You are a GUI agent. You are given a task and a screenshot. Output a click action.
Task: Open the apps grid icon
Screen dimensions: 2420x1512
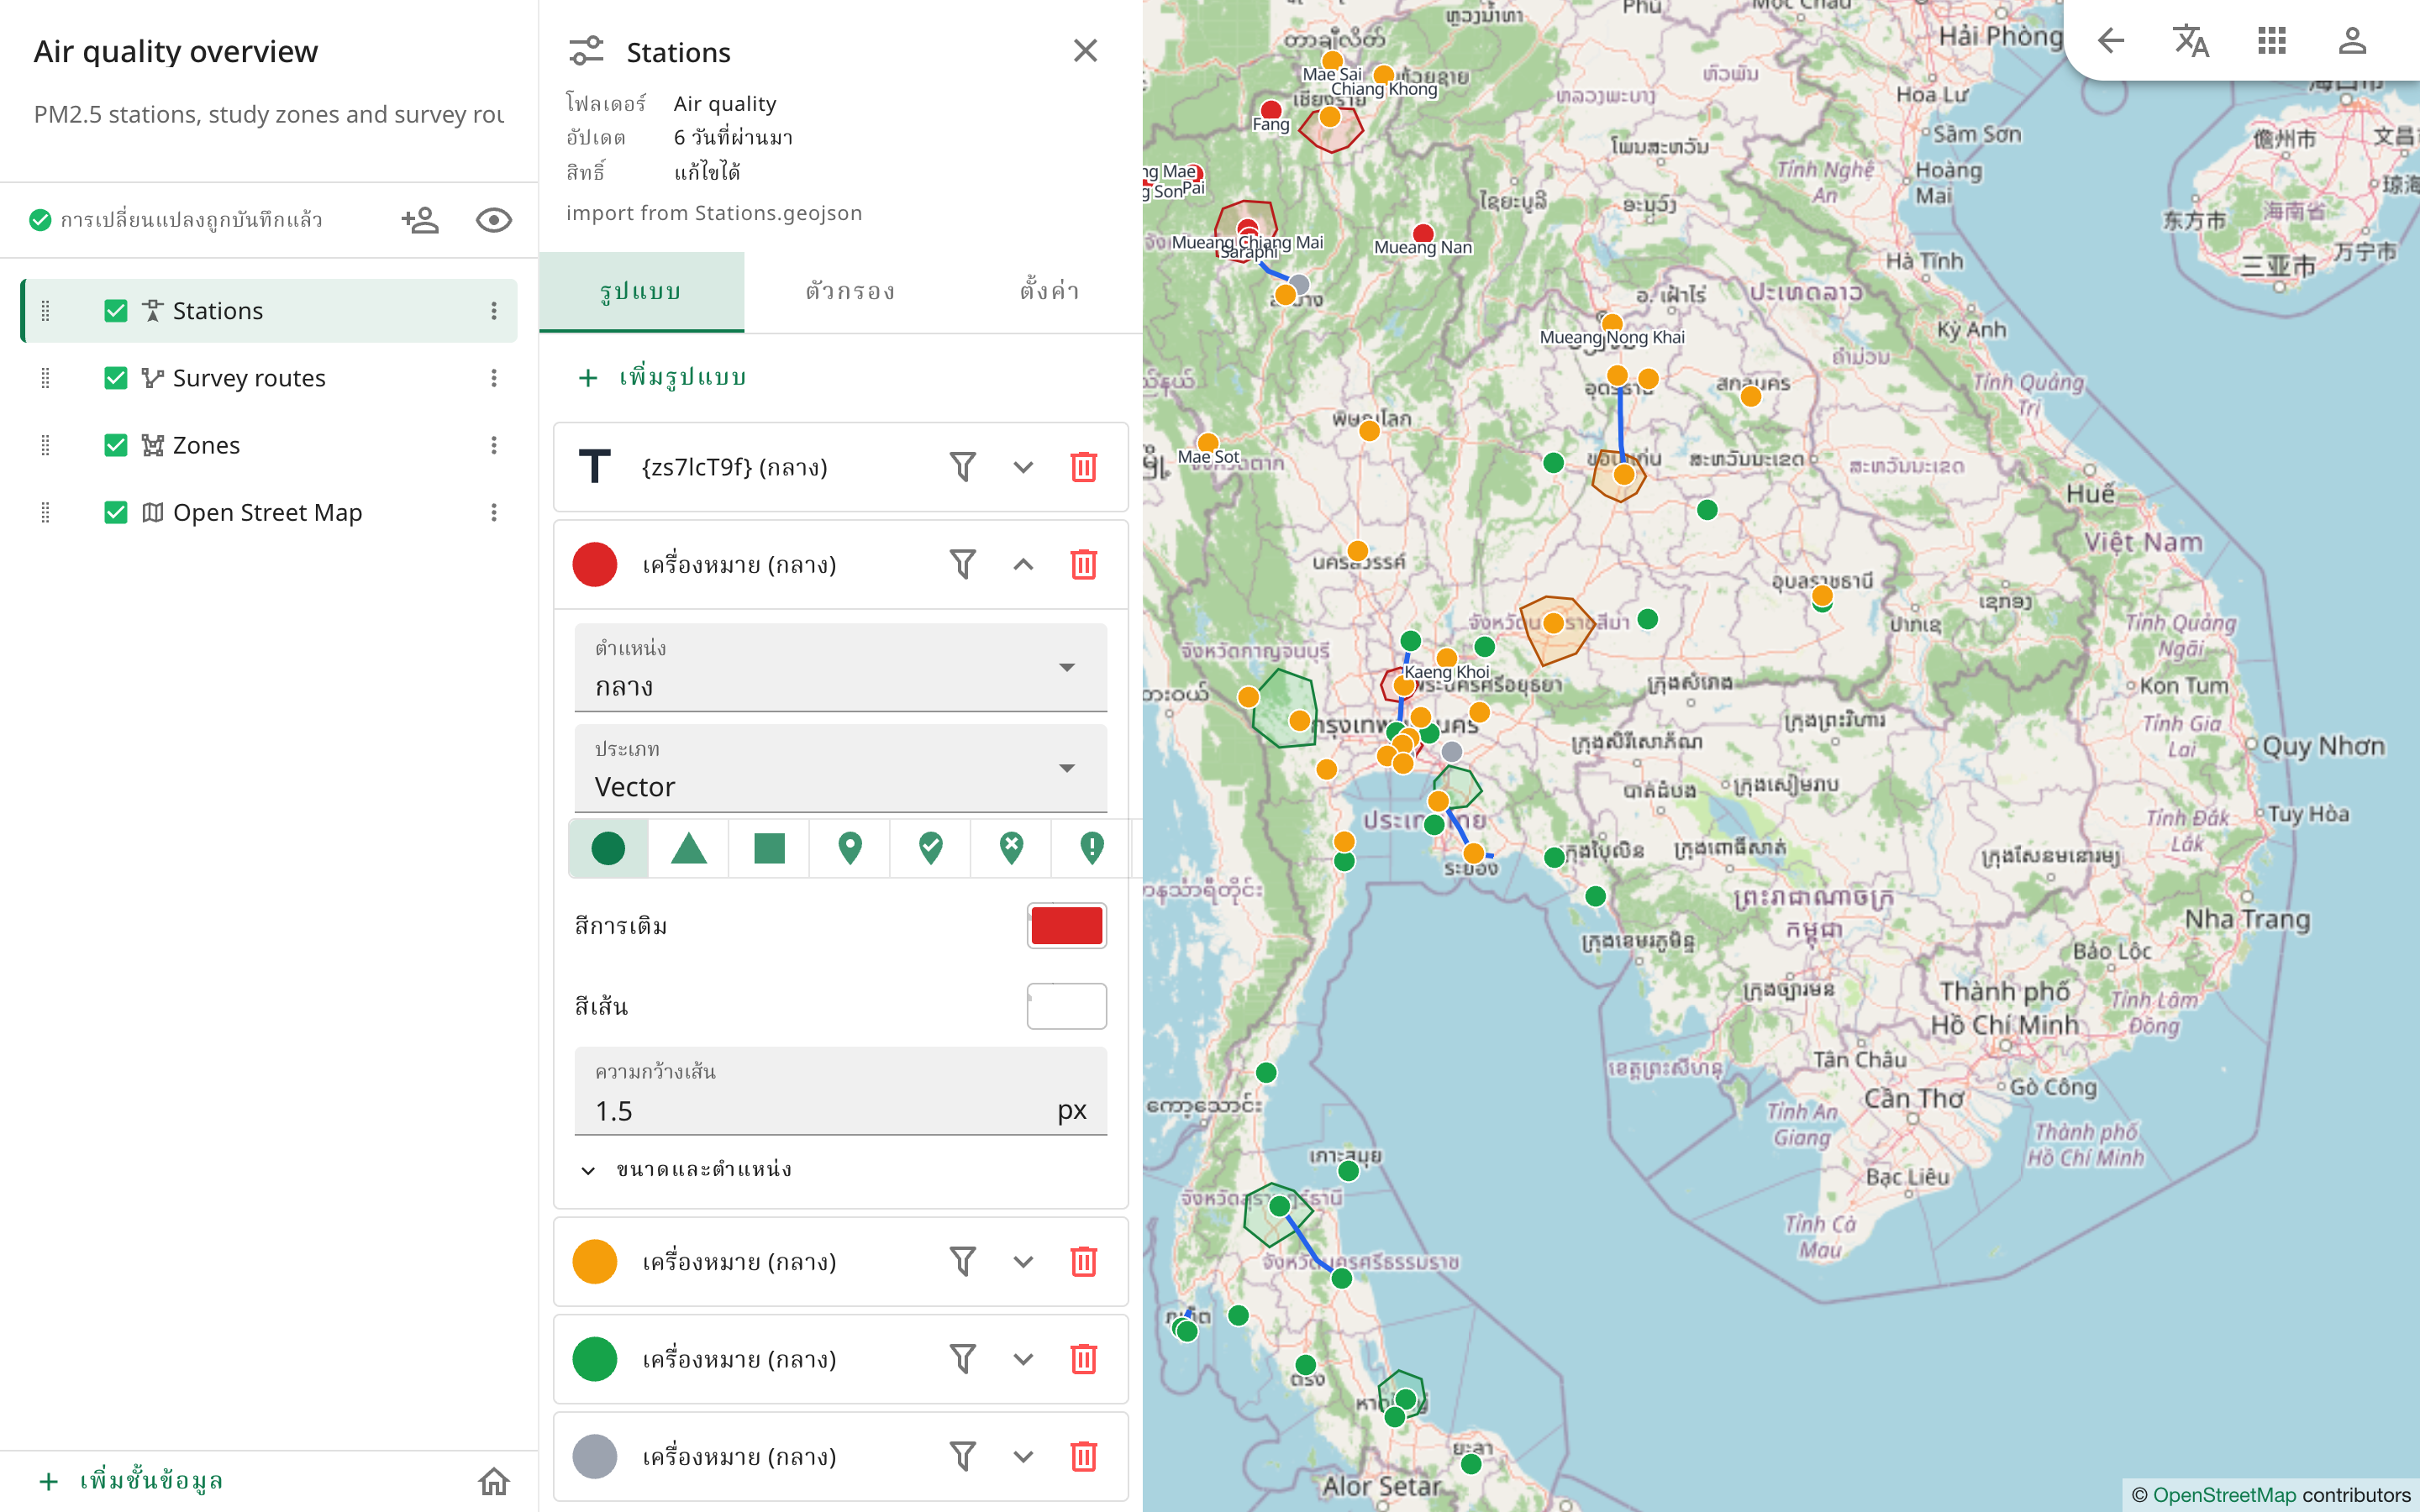(x=2272, y=41)
